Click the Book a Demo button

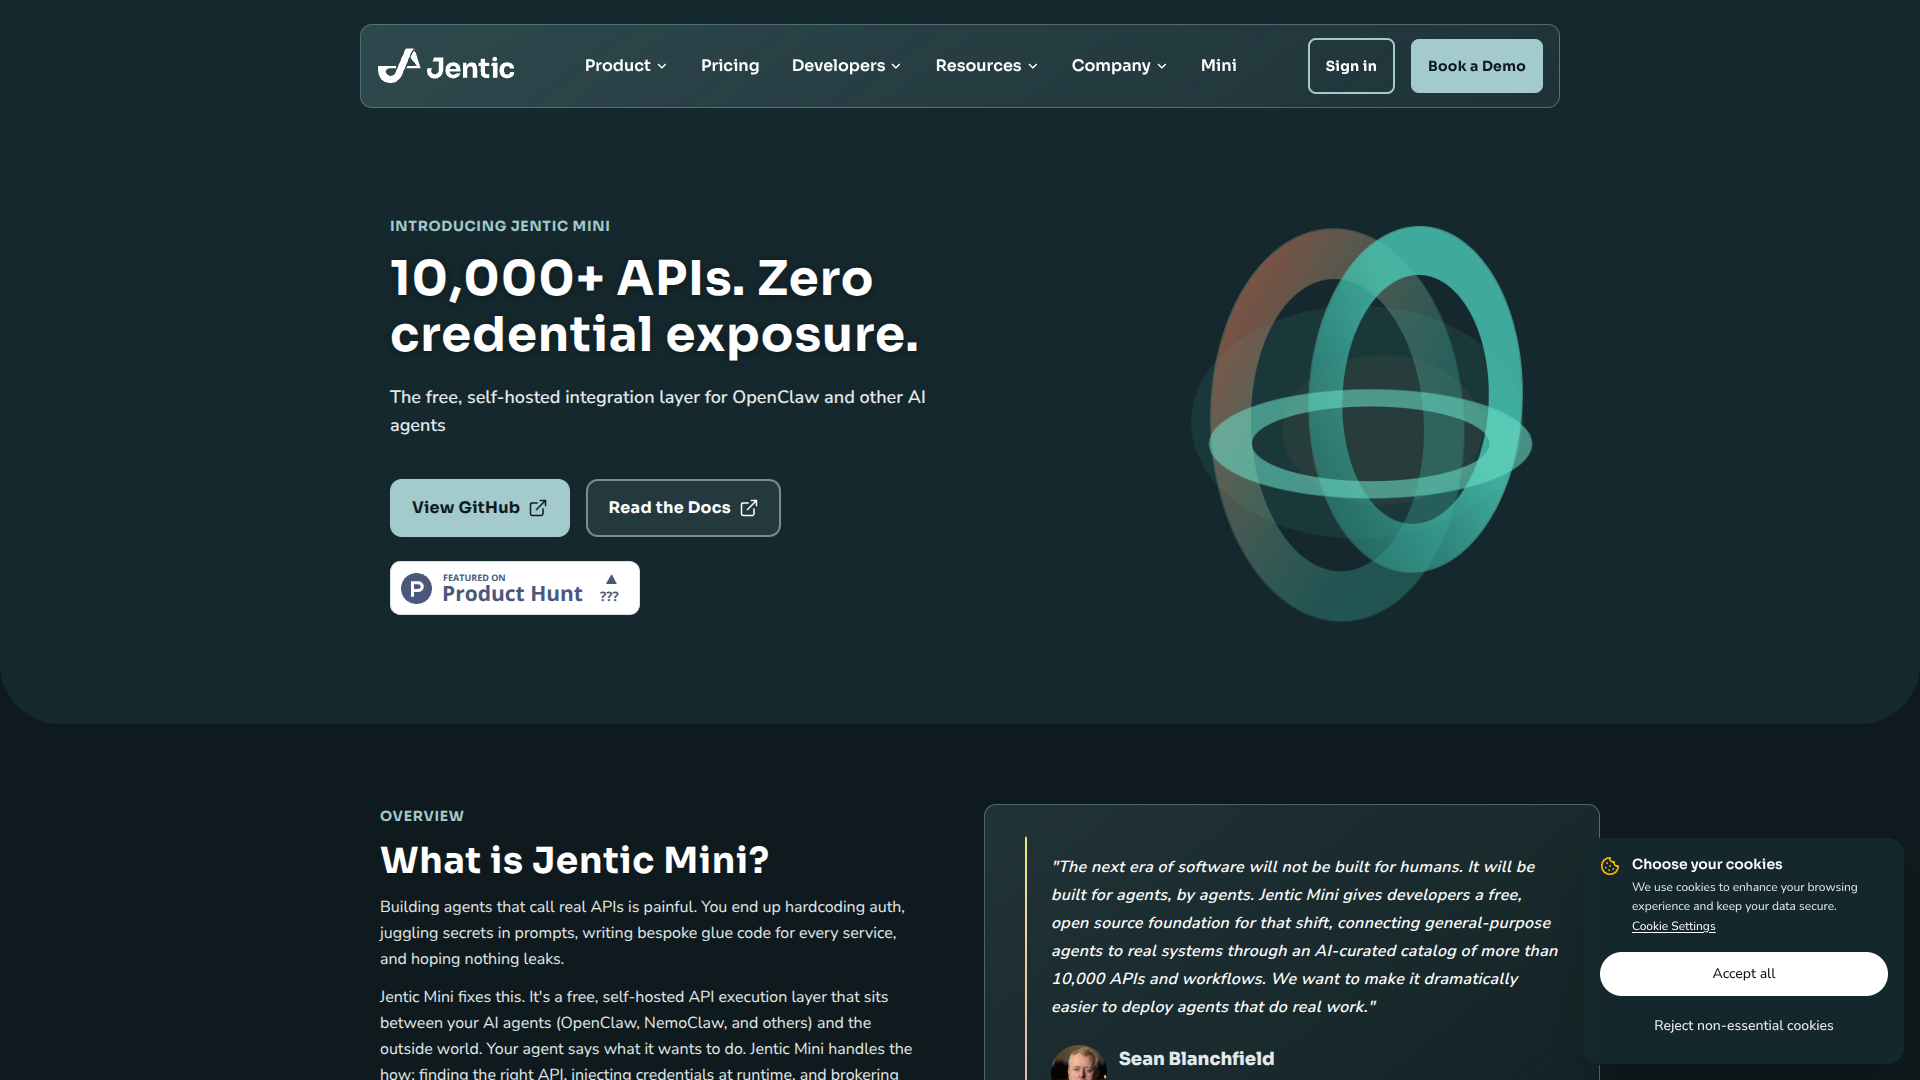tap(1476, 65)
